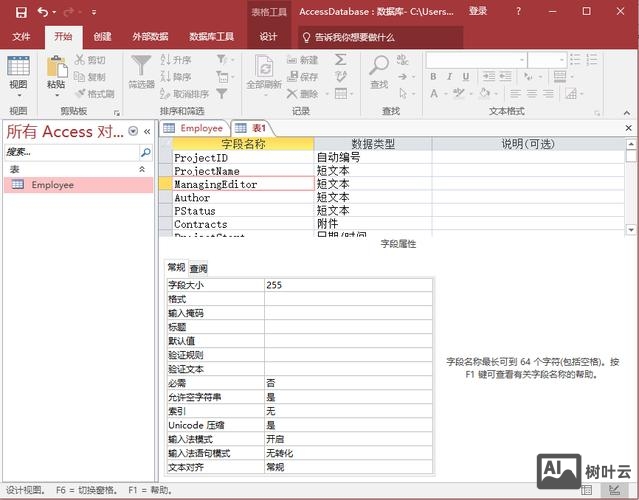Viewport: 639px width, 500px height.
Task: Collapse the 表 group chevron
Action: coord(142,169)
